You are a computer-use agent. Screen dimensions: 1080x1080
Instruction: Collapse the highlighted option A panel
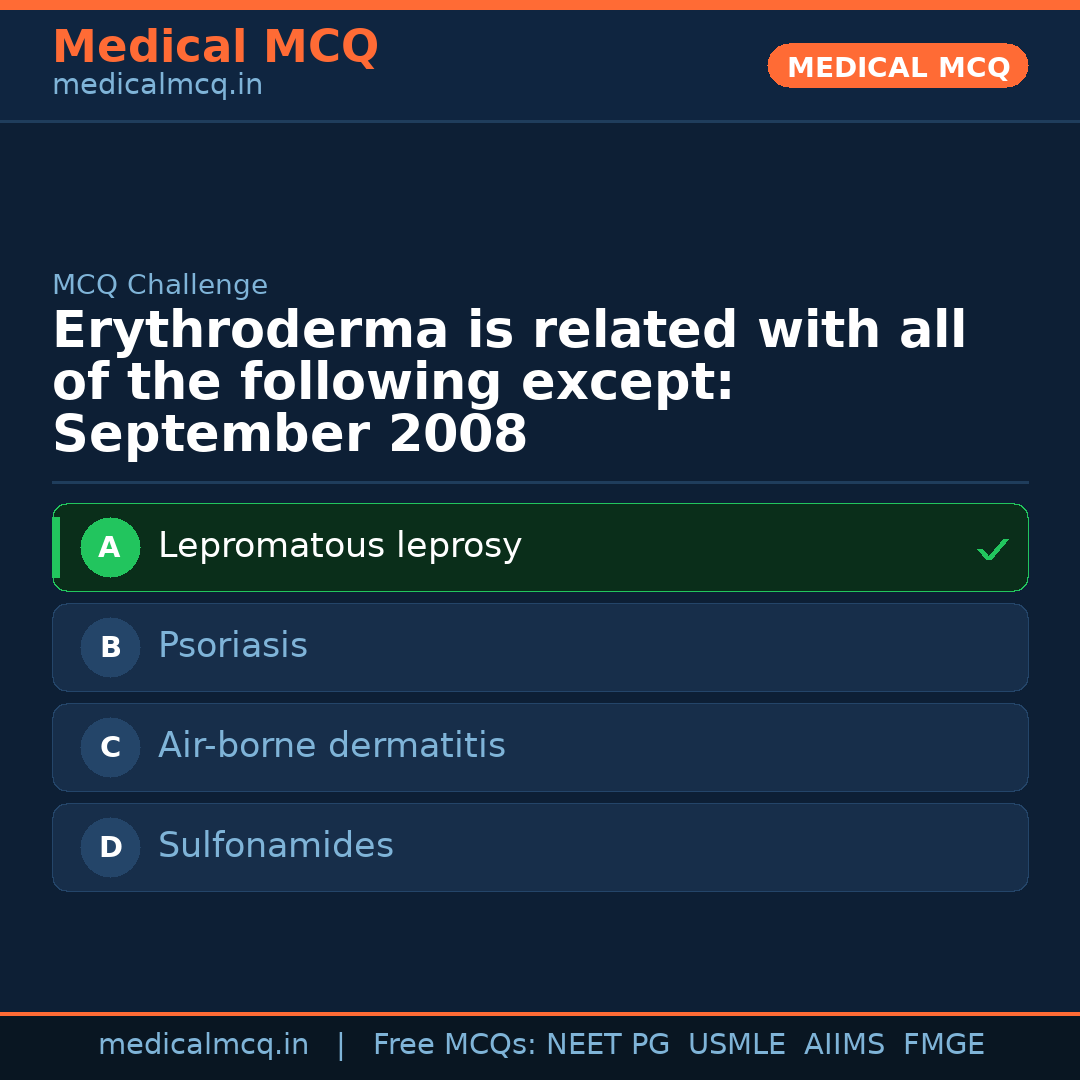pos(540,547)
